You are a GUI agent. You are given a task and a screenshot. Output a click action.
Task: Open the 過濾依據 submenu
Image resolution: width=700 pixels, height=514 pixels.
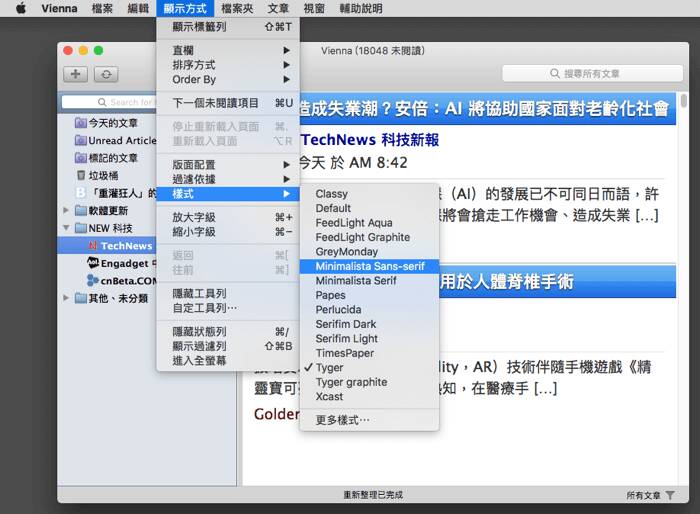pos(228,179)
